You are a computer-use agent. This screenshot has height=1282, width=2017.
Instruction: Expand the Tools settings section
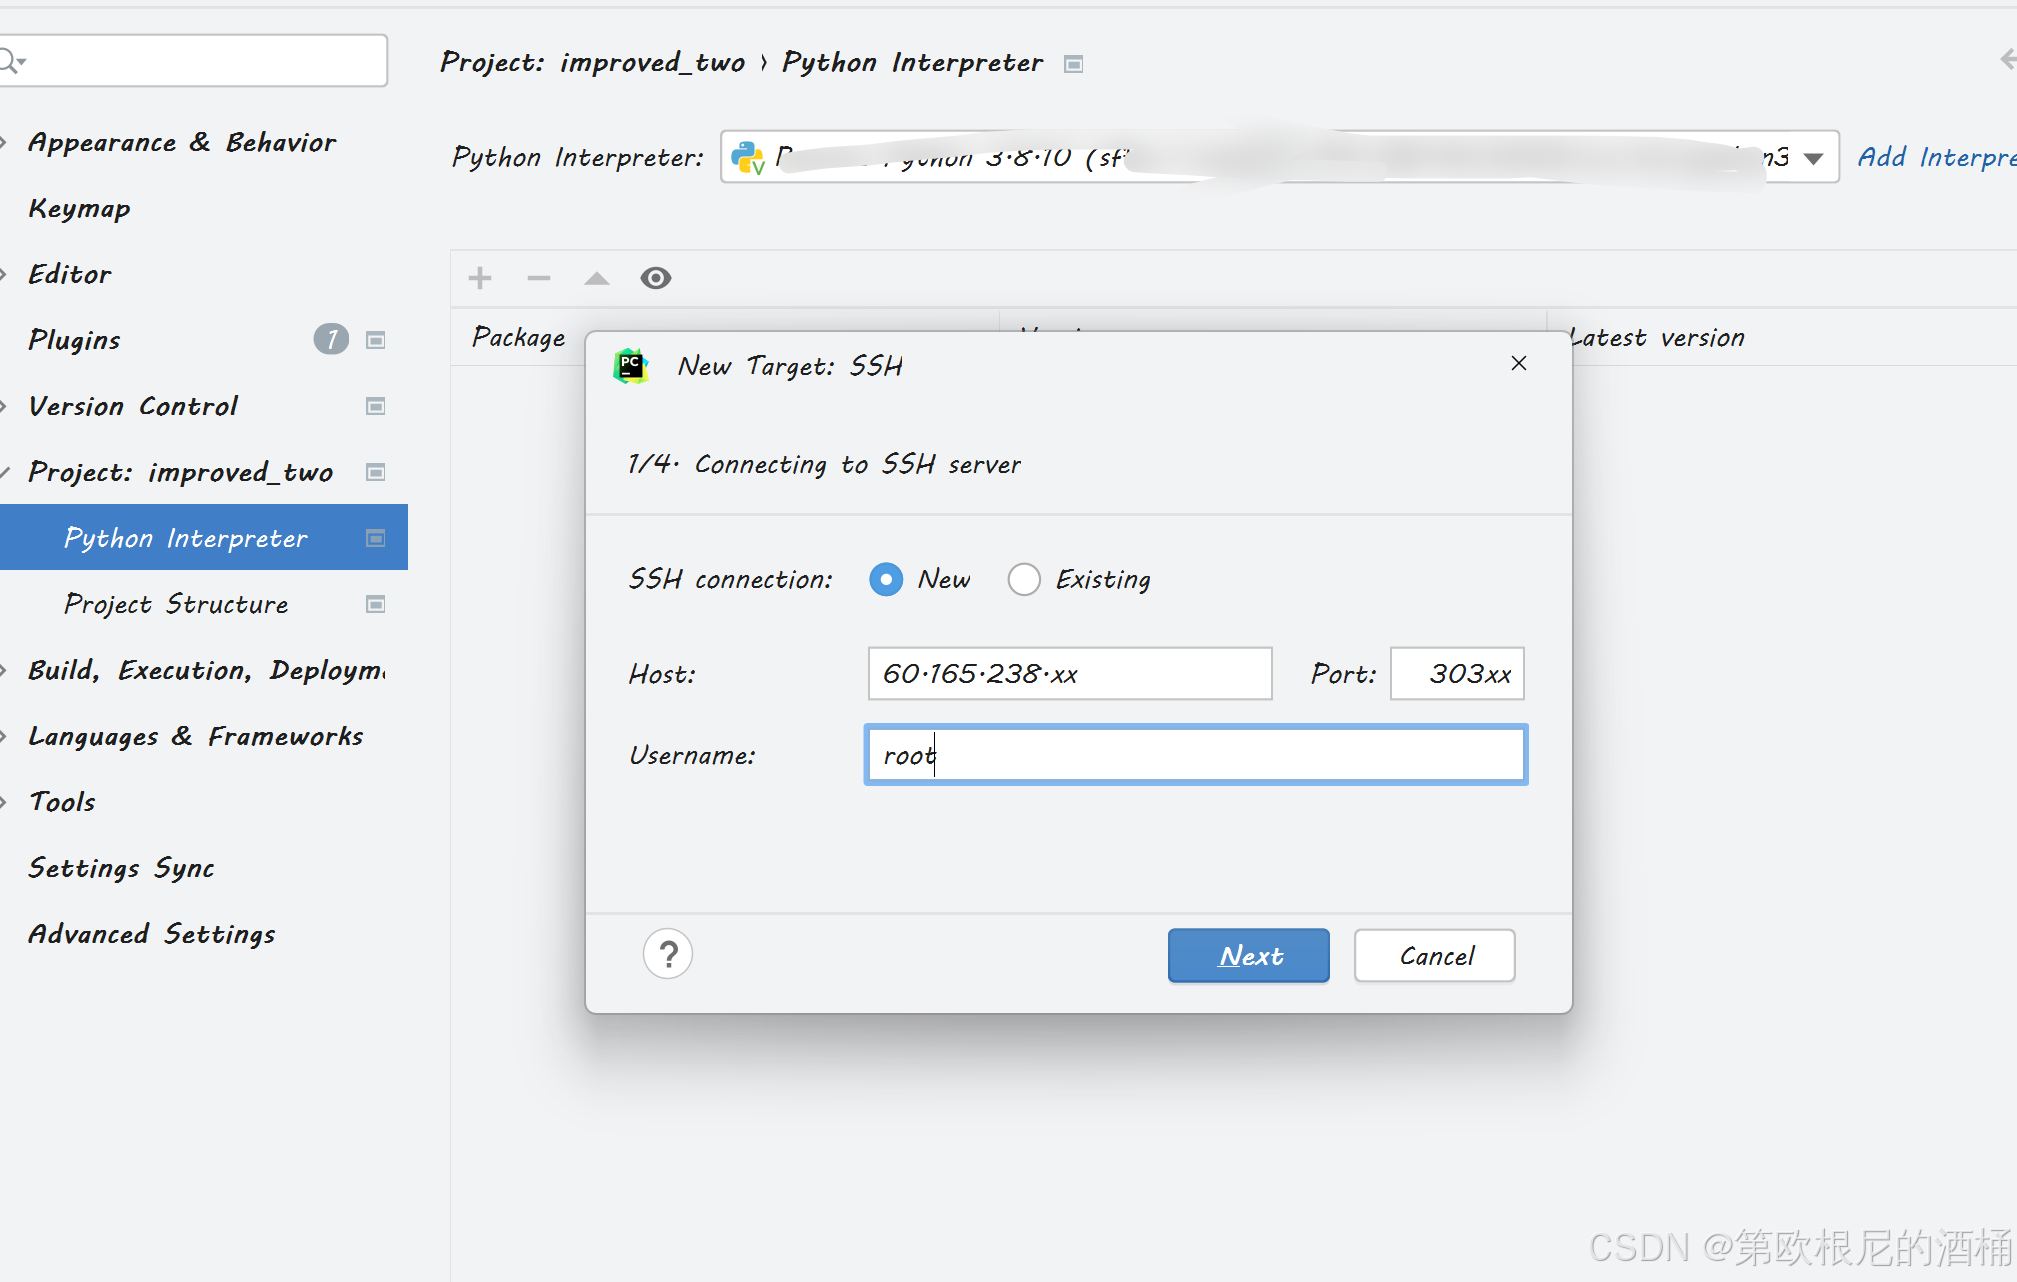(4, 802)
